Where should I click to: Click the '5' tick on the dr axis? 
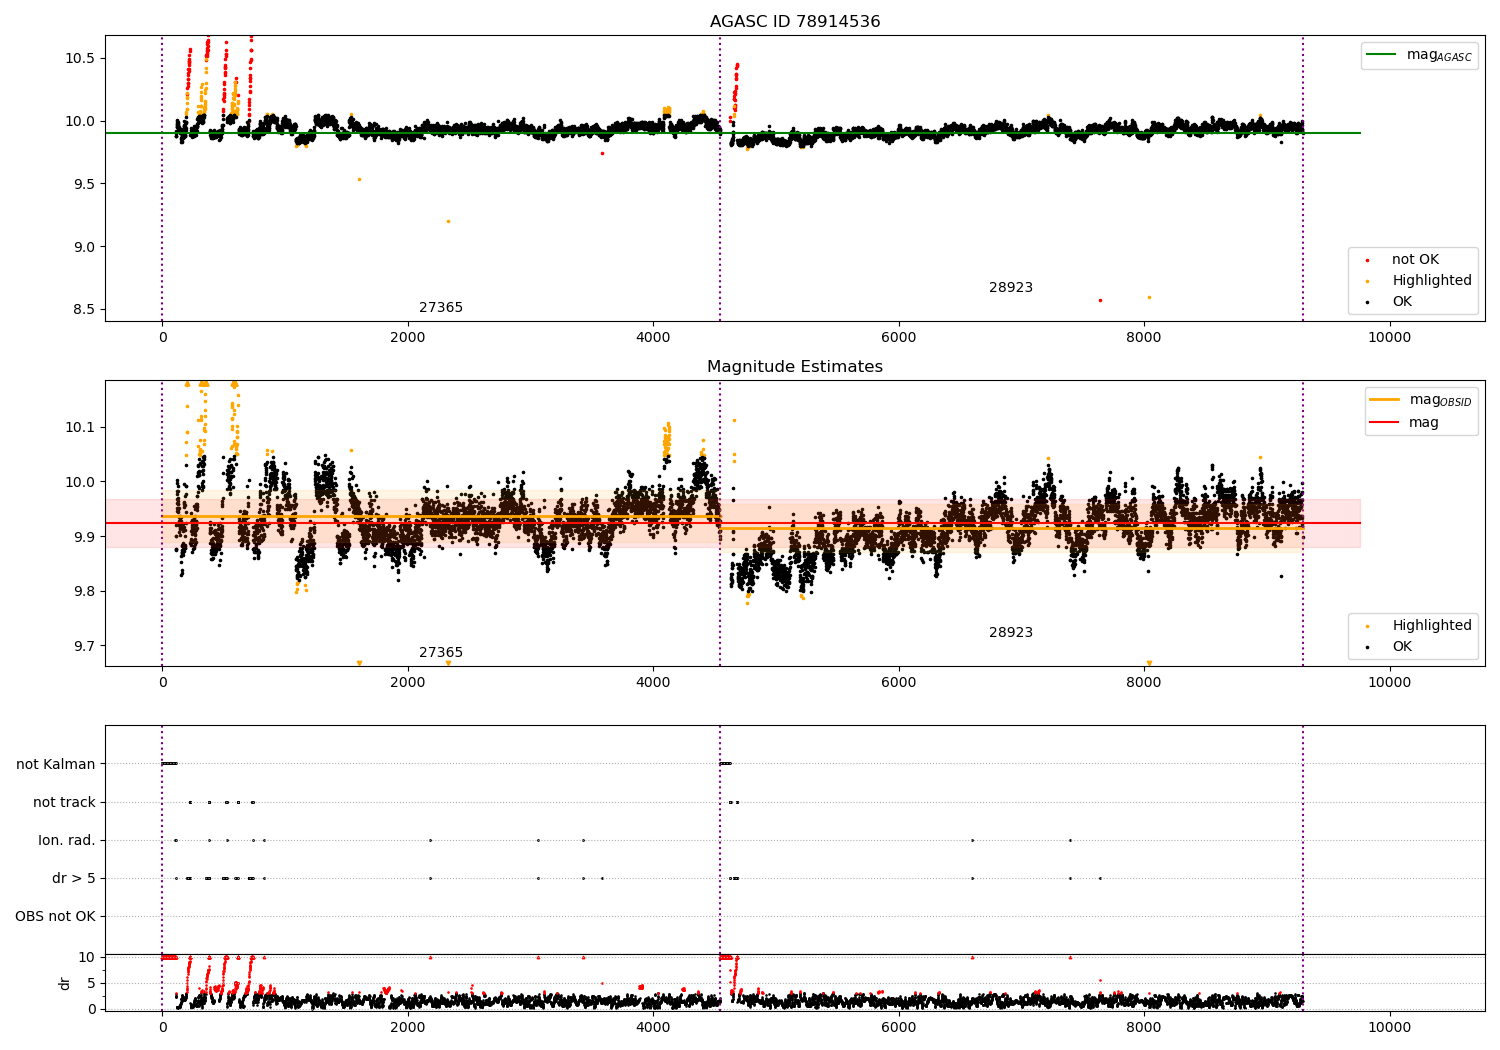coord(92,983)
